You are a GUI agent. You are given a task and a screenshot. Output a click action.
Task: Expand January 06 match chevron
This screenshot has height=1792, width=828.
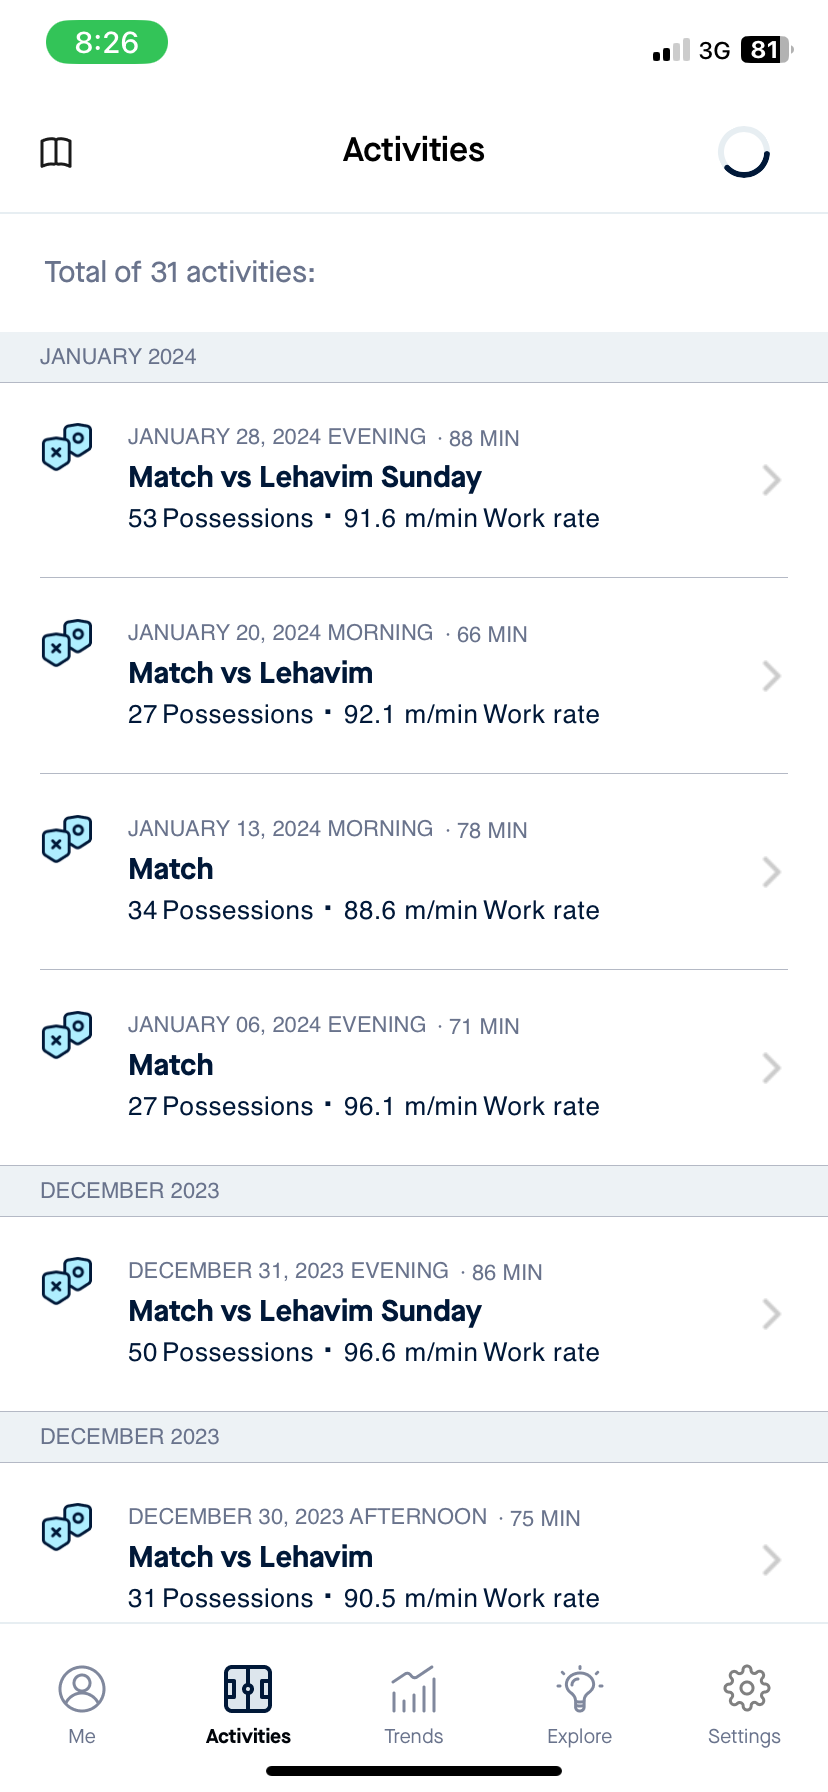tap(771, 1068)
